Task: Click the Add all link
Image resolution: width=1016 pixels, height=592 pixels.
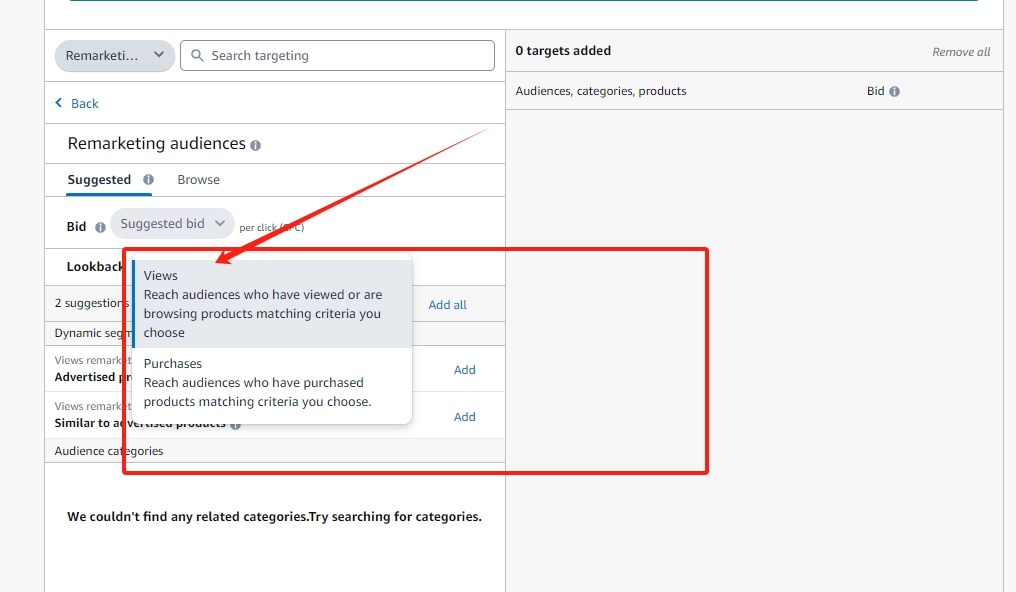Action: coord(447,305)
